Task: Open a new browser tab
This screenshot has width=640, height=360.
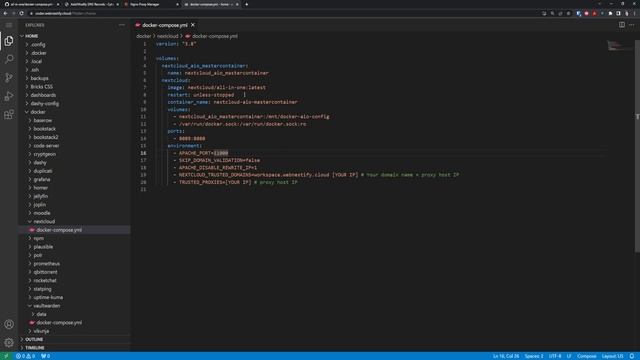Action: click(x=247, y=4)
